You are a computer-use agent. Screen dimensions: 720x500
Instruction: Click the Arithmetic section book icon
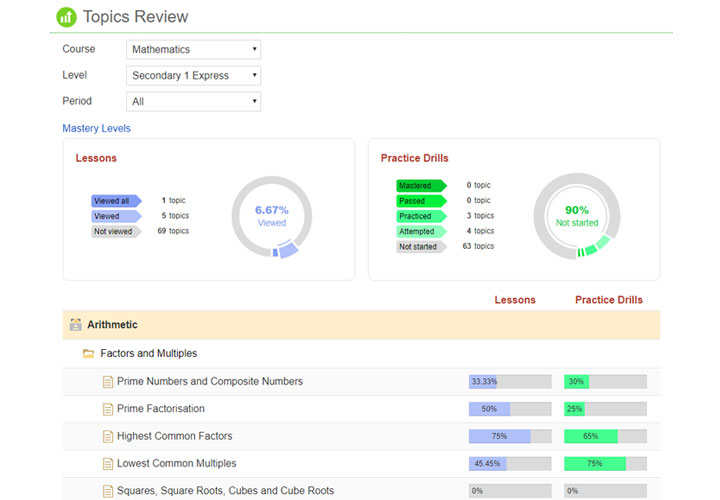tap(75, 325)
